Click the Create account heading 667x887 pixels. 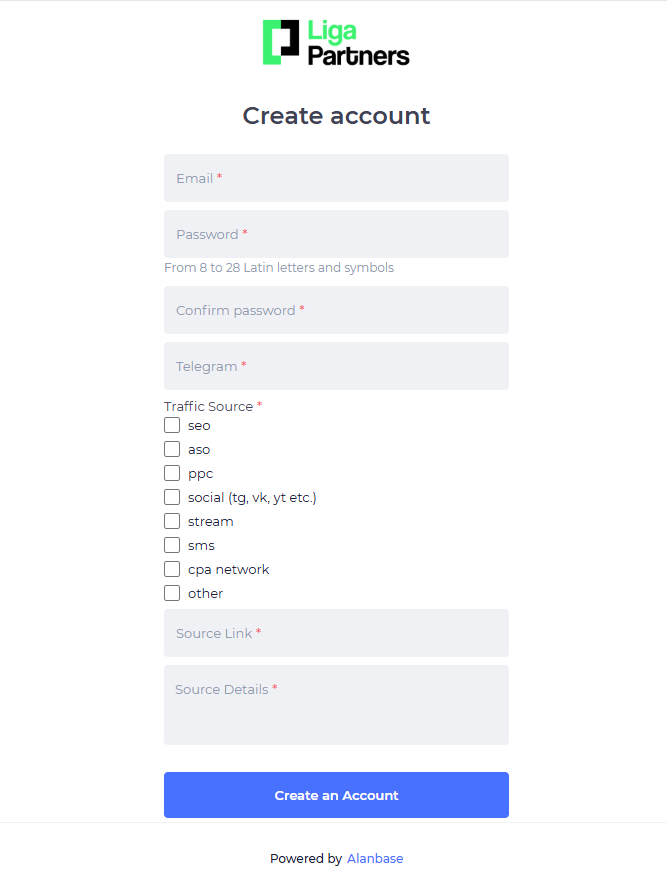pyautogui.click(x=336, y=116)
